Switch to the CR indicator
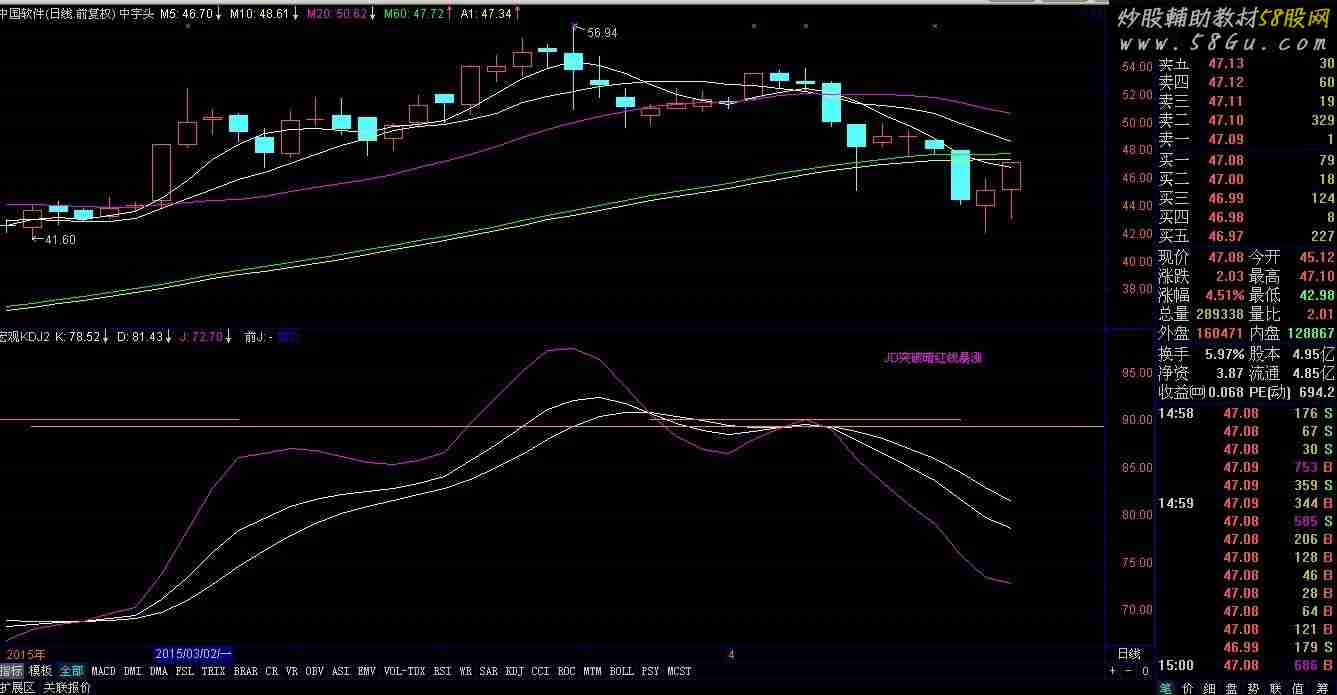The width and height of the screenshot is (1337, 695). click(271, 671)
